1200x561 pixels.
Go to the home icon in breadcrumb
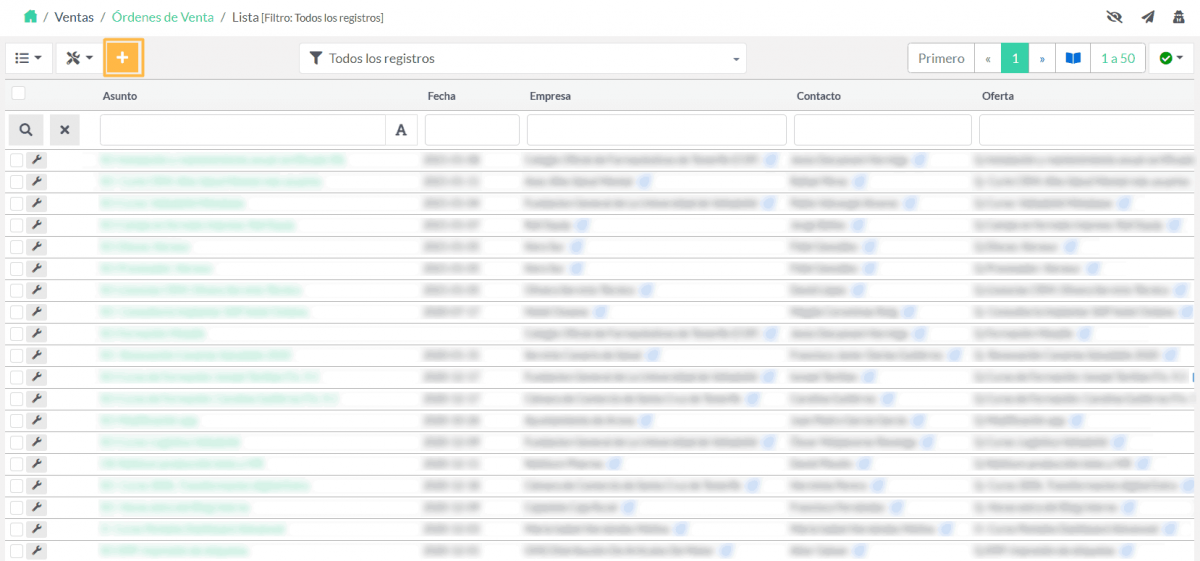coord(30,17)
